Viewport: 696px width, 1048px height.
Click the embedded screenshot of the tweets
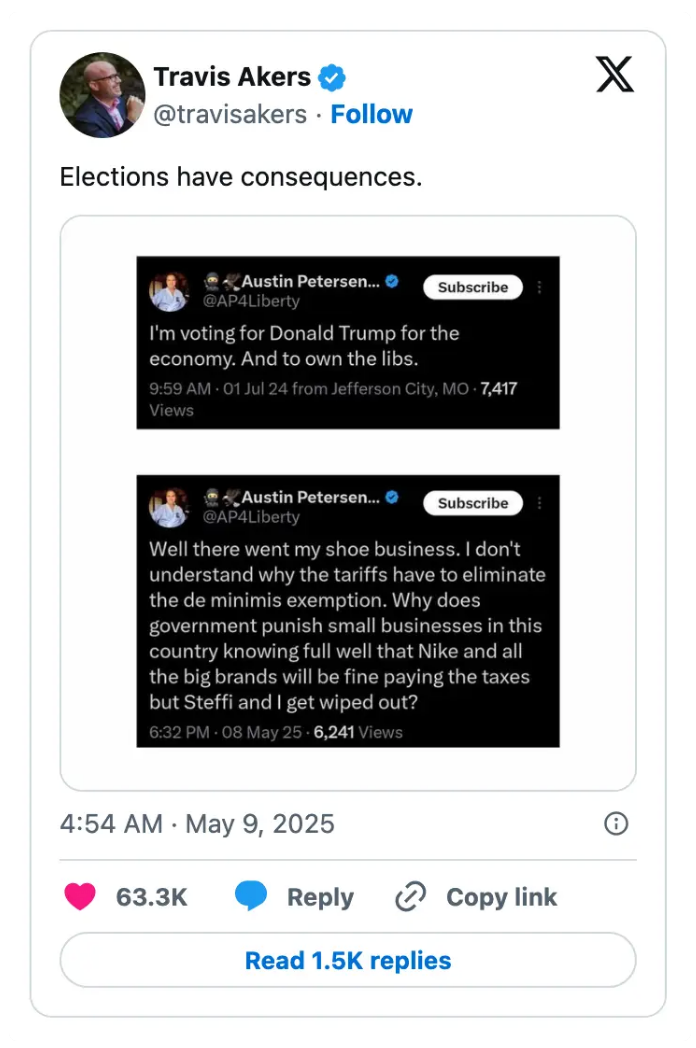[348, 495]
